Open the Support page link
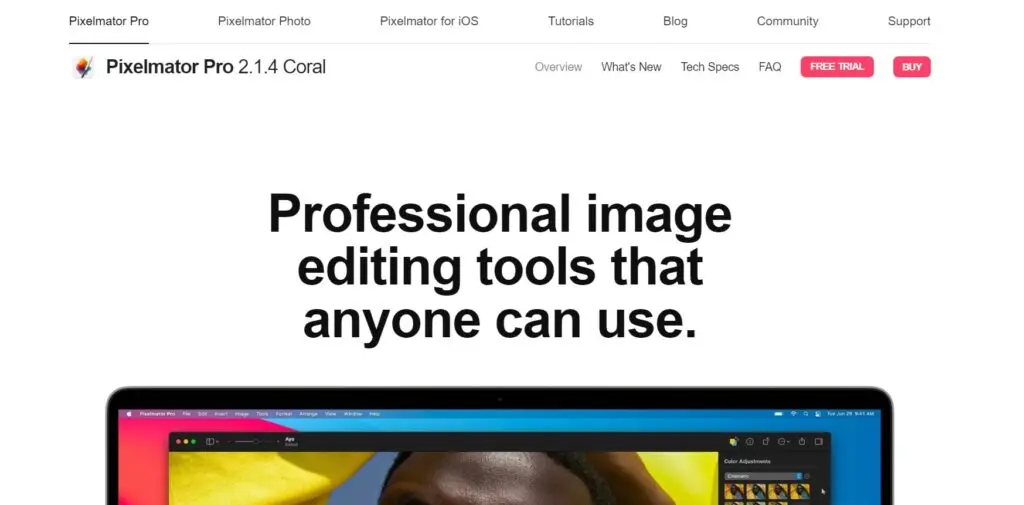 point(909,21)
